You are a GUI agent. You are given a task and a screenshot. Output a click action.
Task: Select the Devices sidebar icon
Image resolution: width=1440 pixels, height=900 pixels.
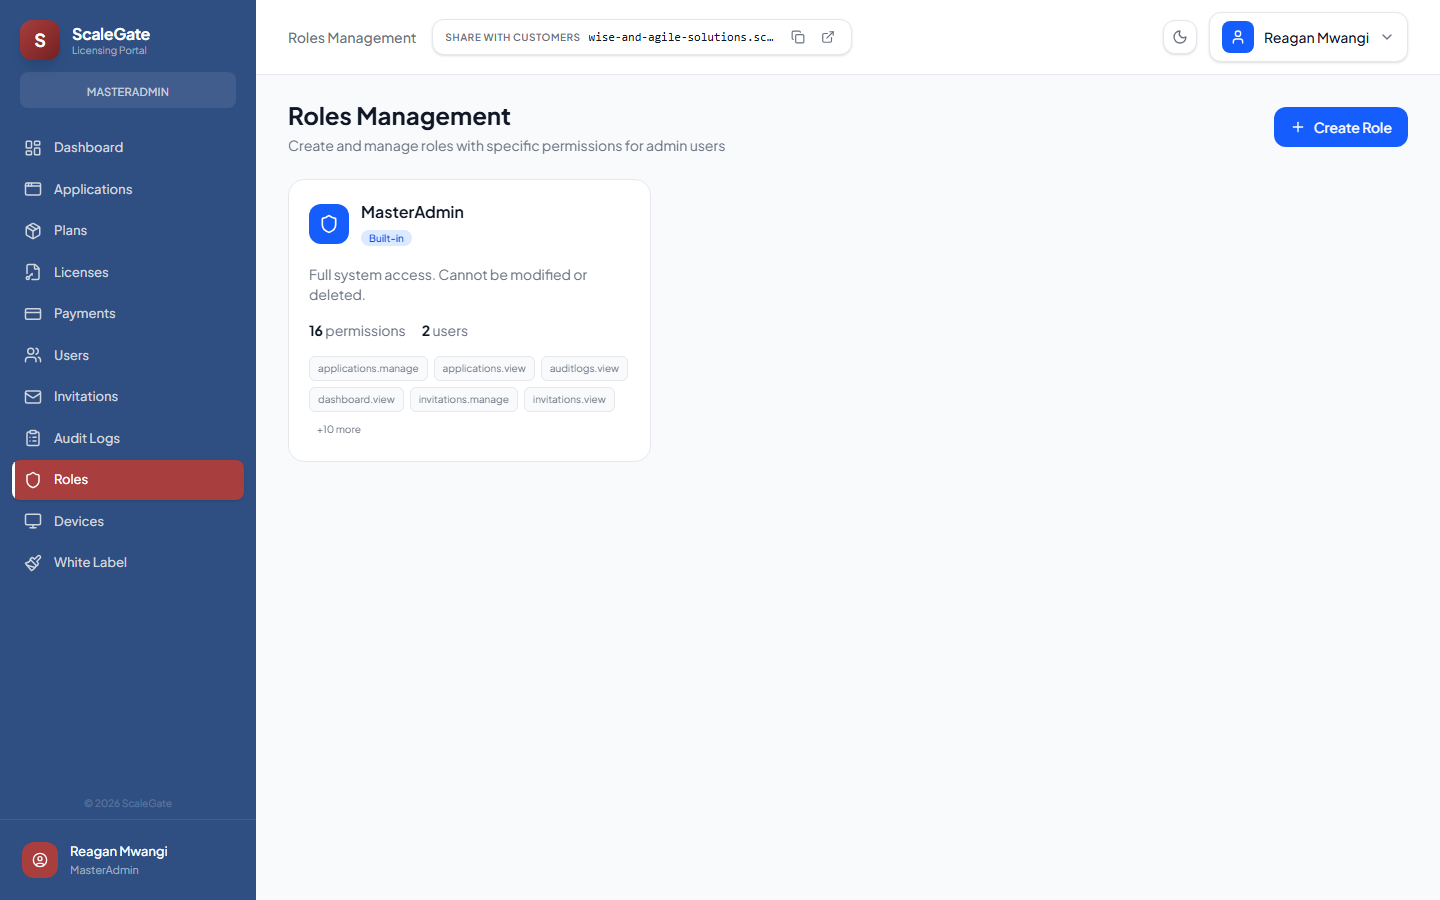(x=34, y=520)
